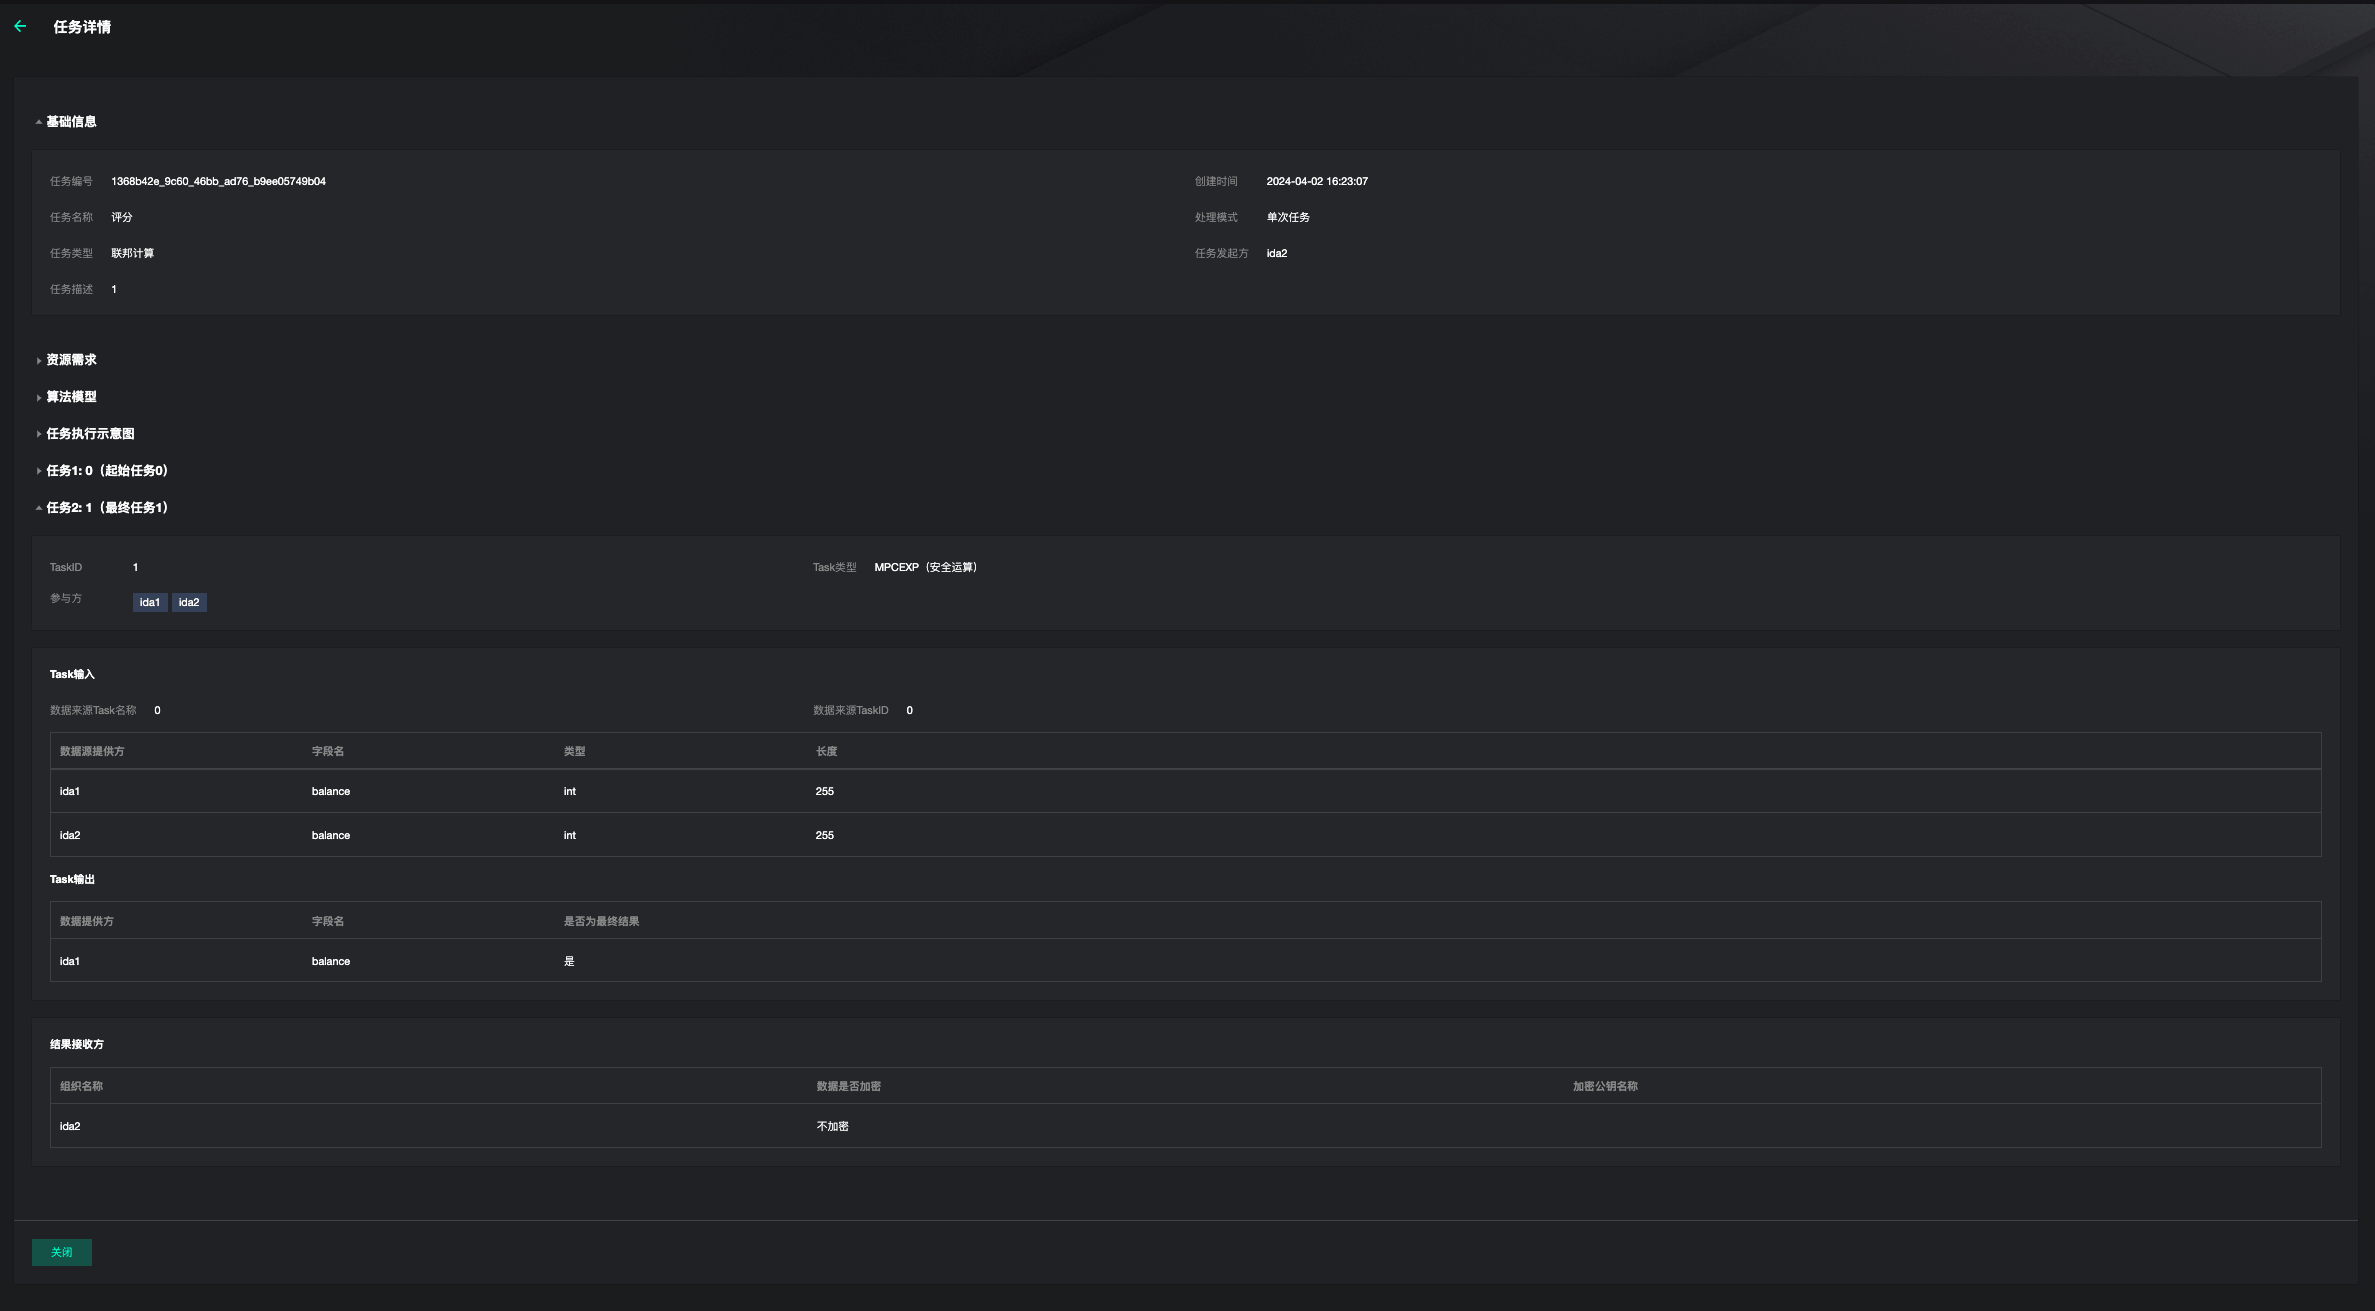Expand the 资源需求 section
The width and height of the screenshot is (2375, 1311).
pyautogui.click(x=70, y=360)
